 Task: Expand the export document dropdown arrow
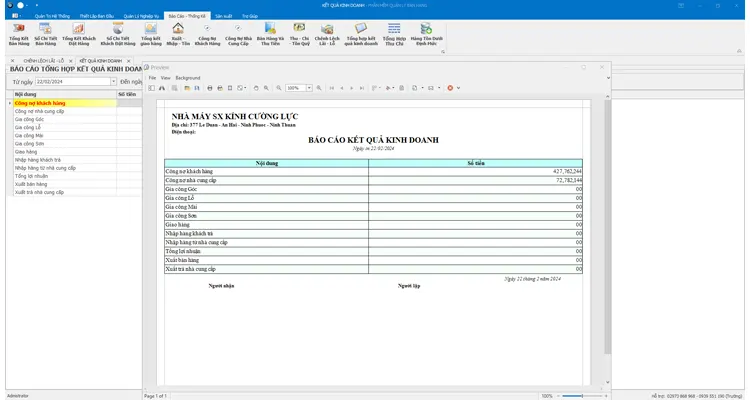click(422, 88)
